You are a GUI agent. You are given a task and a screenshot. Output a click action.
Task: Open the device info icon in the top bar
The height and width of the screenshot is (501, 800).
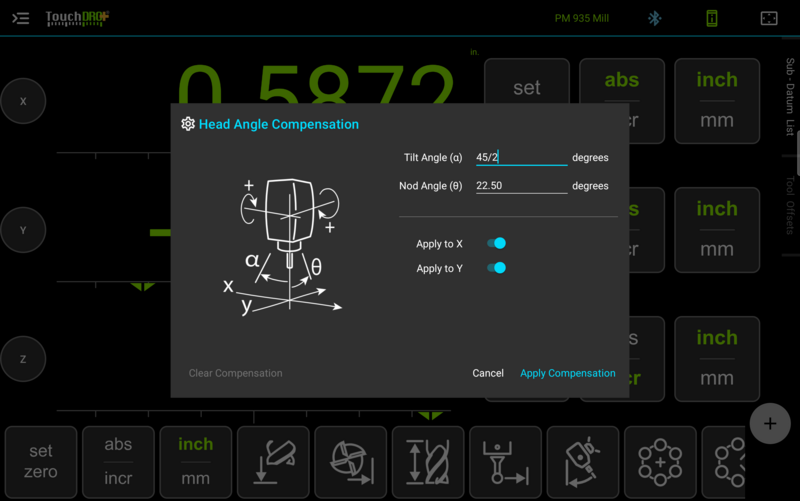(x=712, y=18)
